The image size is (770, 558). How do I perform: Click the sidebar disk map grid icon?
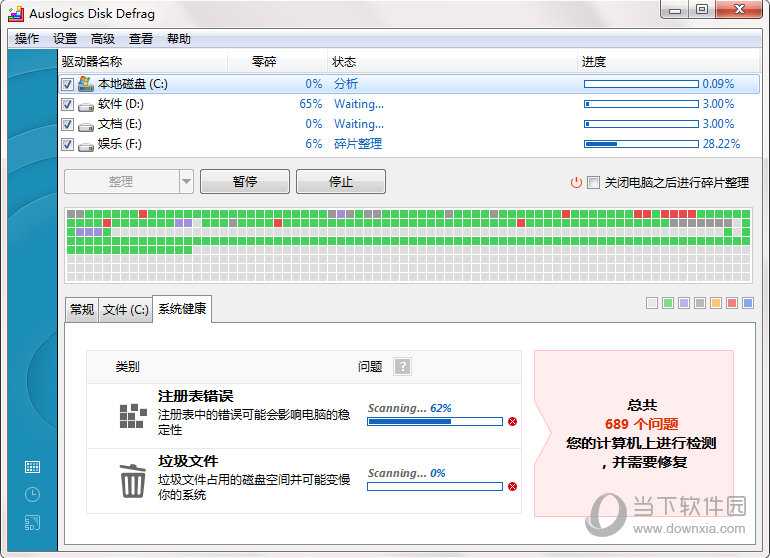(32, 467)
